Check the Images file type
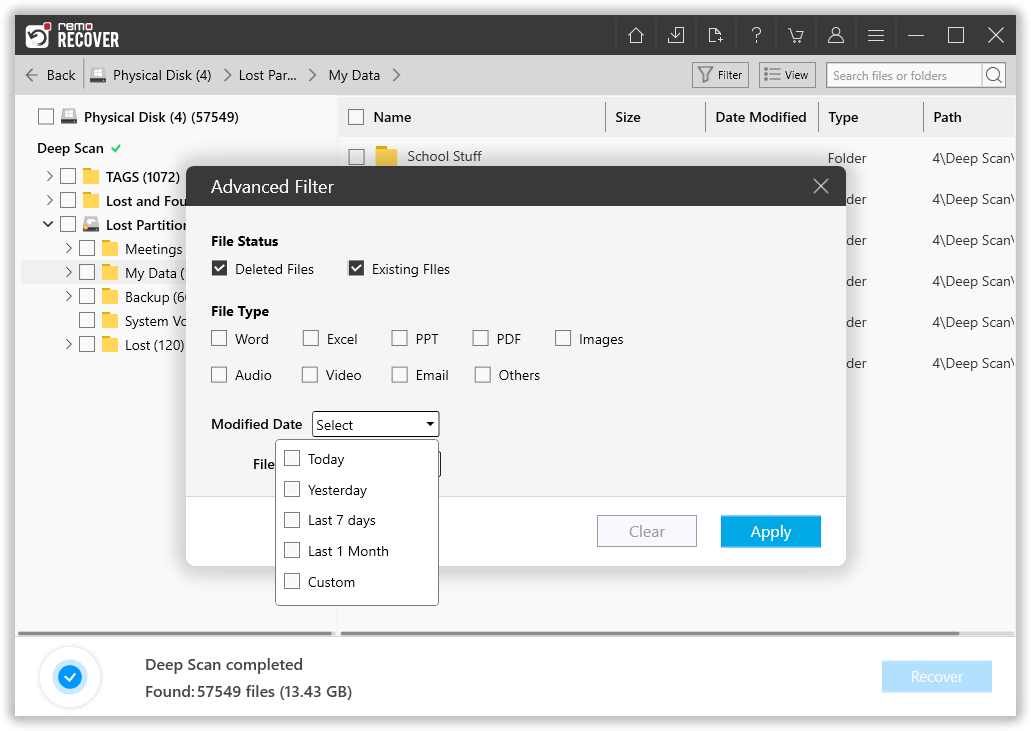 (x=563, y=339)
